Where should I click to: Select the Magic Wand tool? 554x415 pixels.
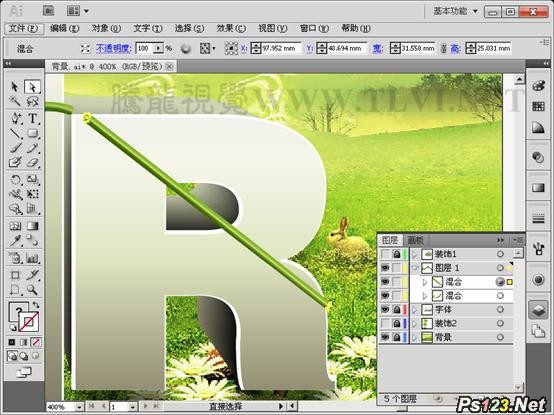[15, 102]
